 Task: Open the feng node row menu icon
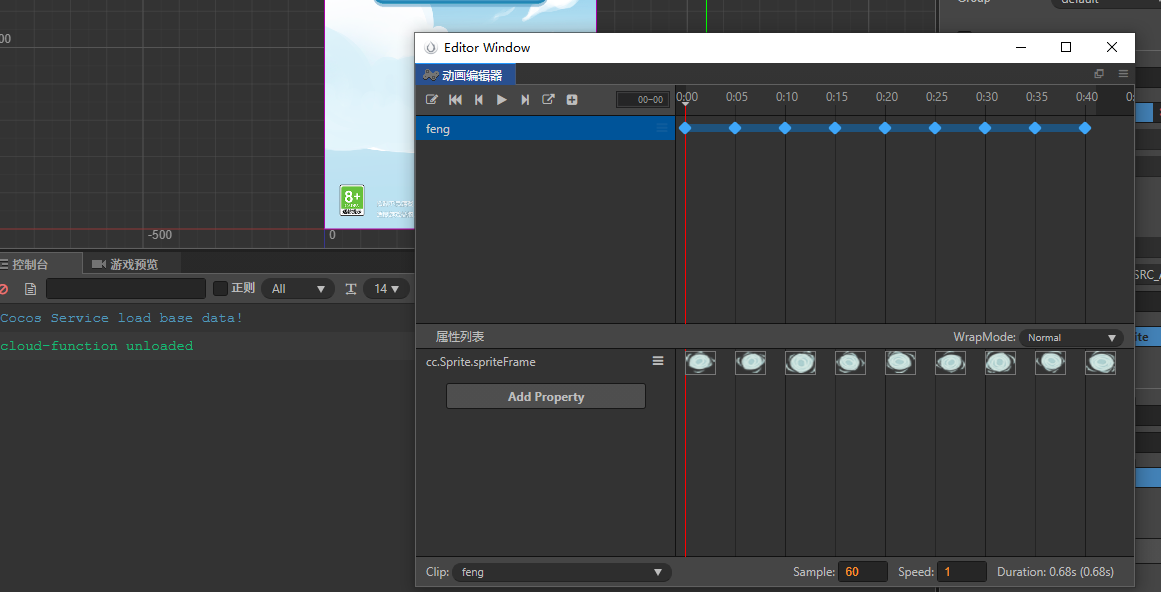coord(662,128)
